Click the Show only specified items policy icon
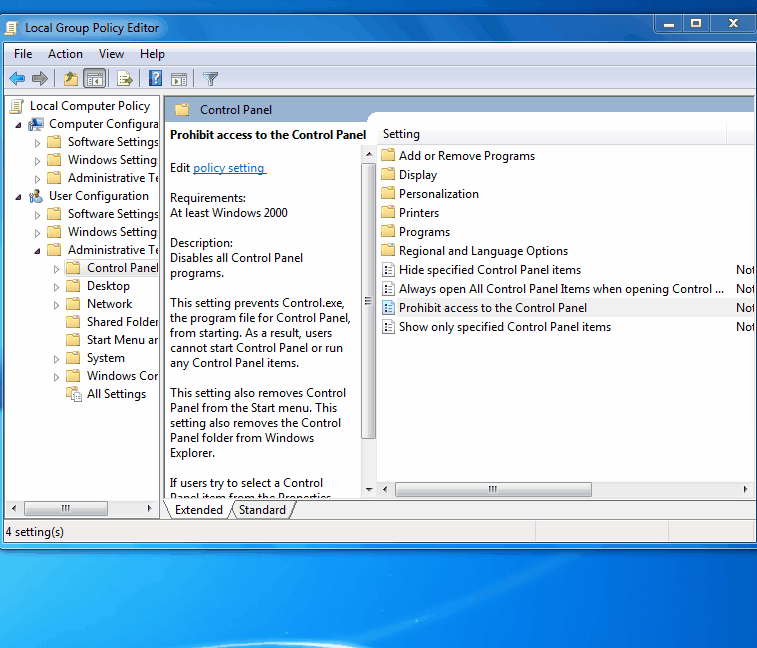Image resolution: width=757 pixels, height=648 pixels. tap(388, 327)
